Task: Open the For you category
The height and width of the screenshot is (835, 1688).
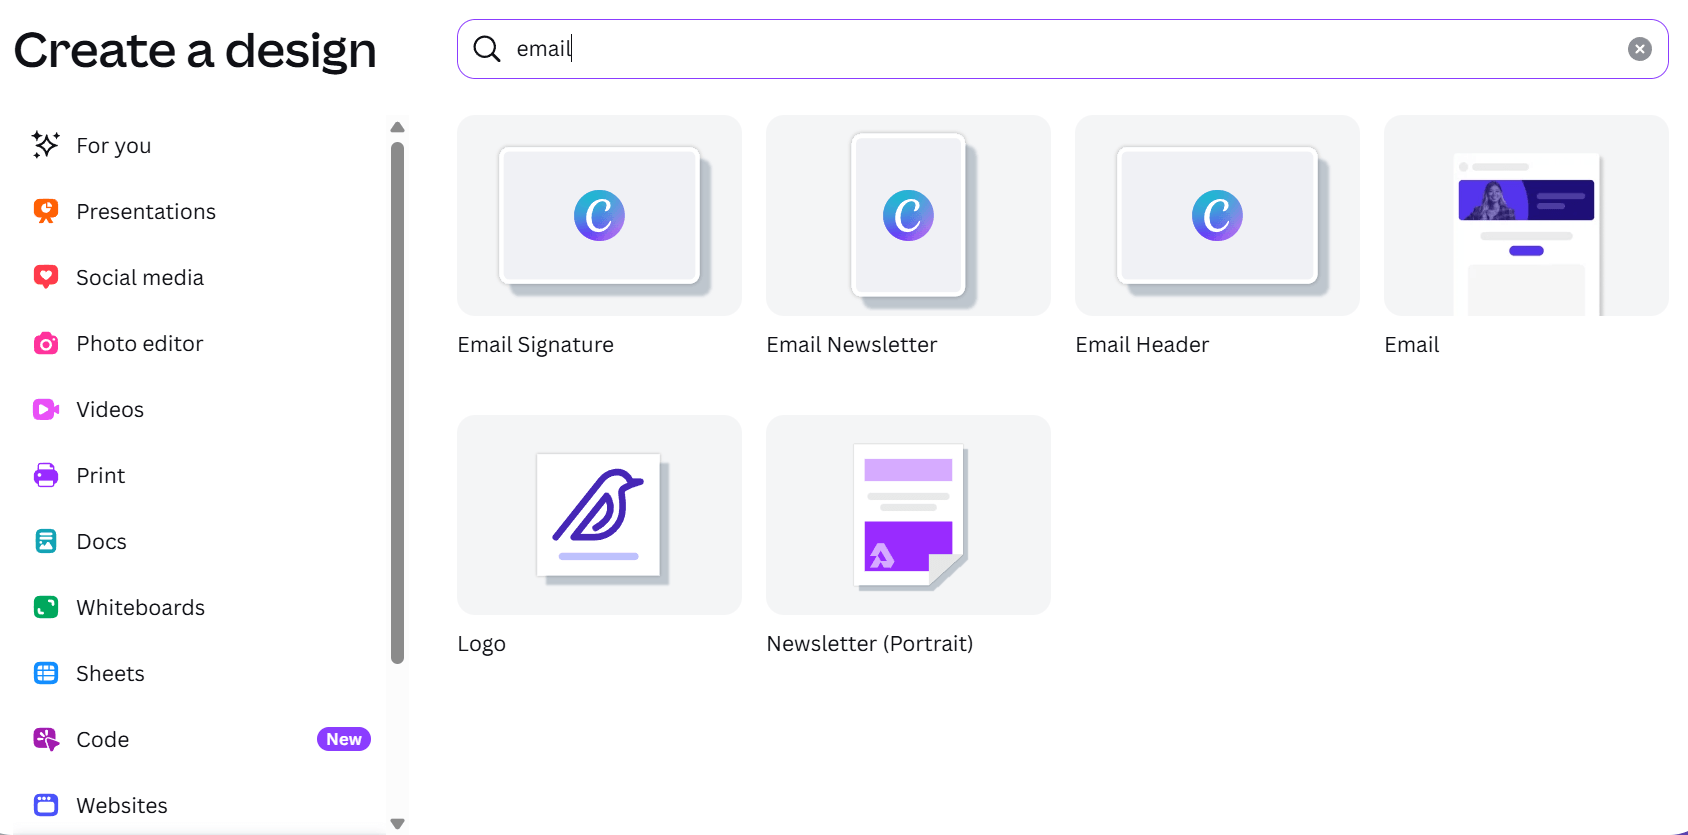Action: pos(113,146)
